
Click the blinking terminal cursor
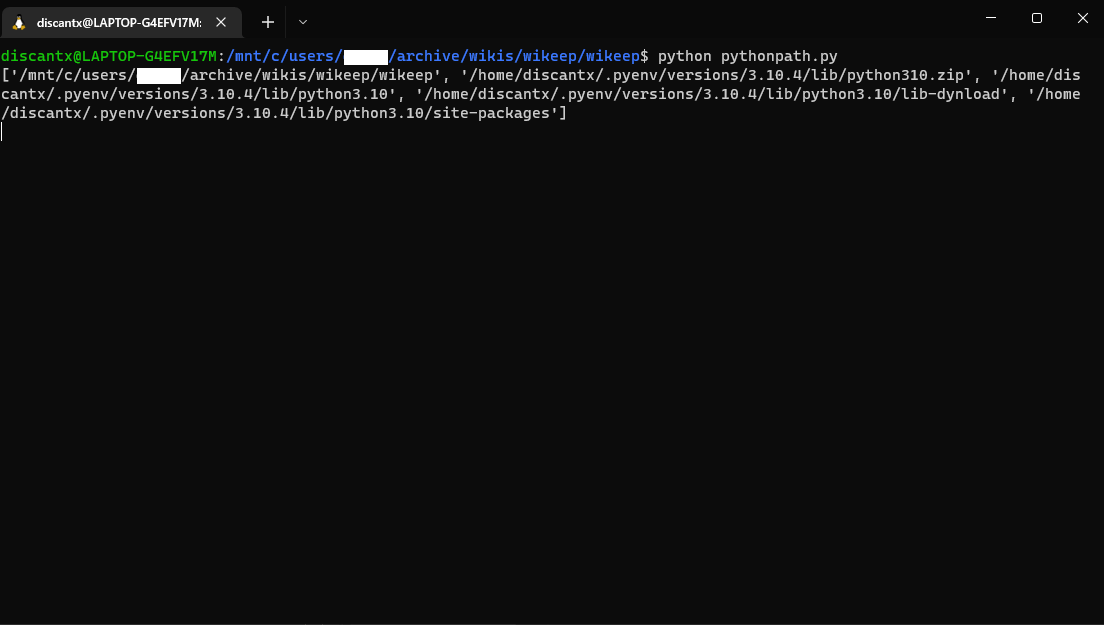[3, 131]
